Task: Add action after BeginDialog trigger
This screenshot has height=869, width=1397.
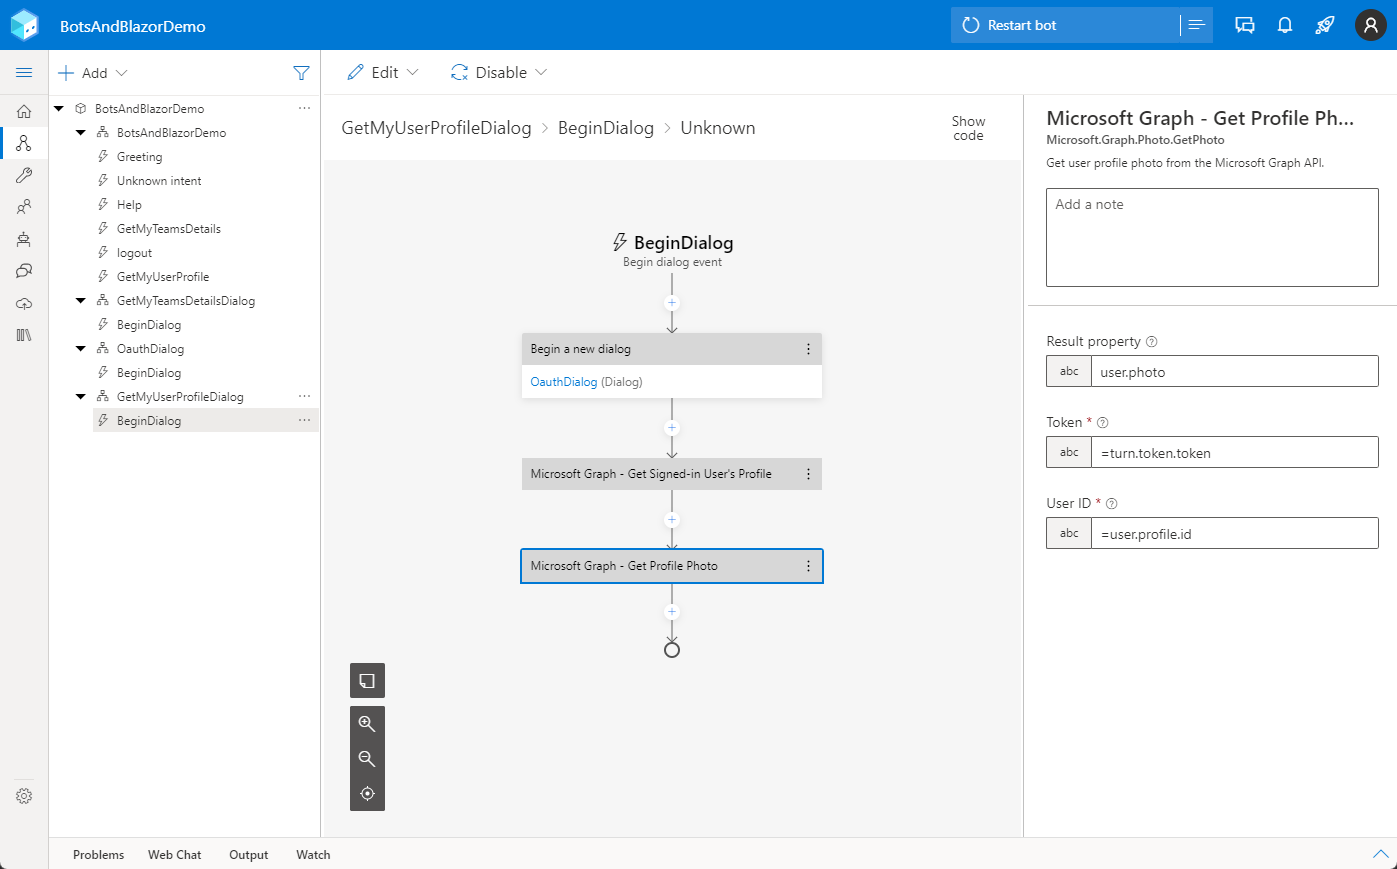Action: point(672,302)
